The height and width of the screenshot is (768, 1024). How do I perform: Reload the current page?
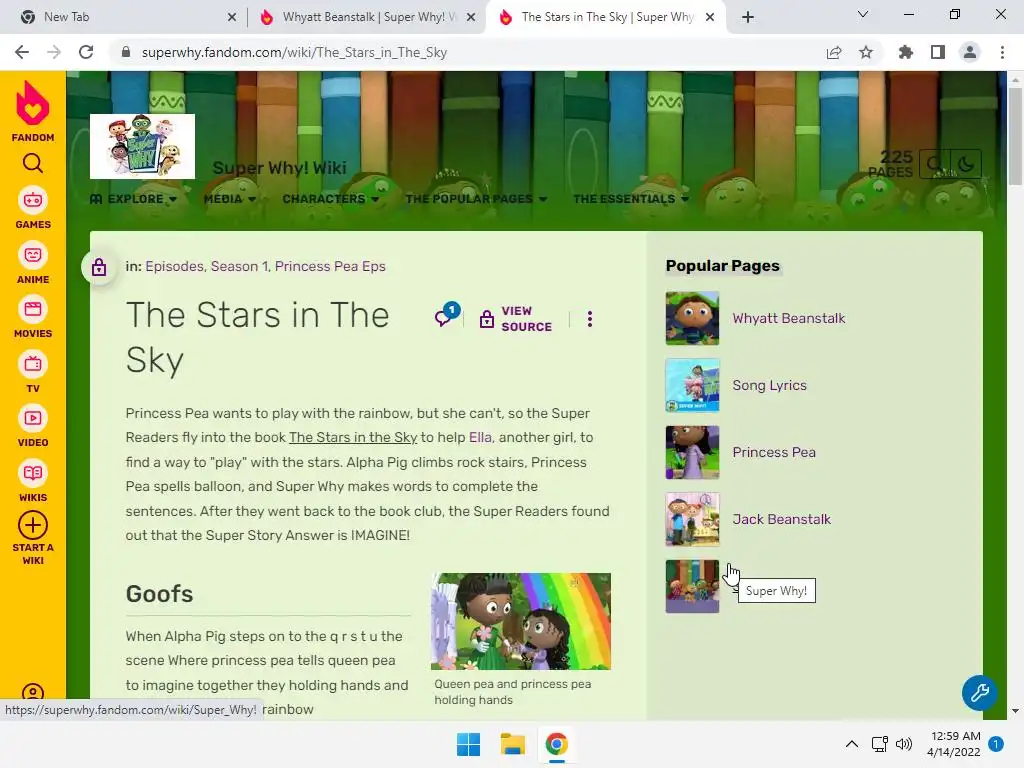pyautogui.click(x=86, y=52)
